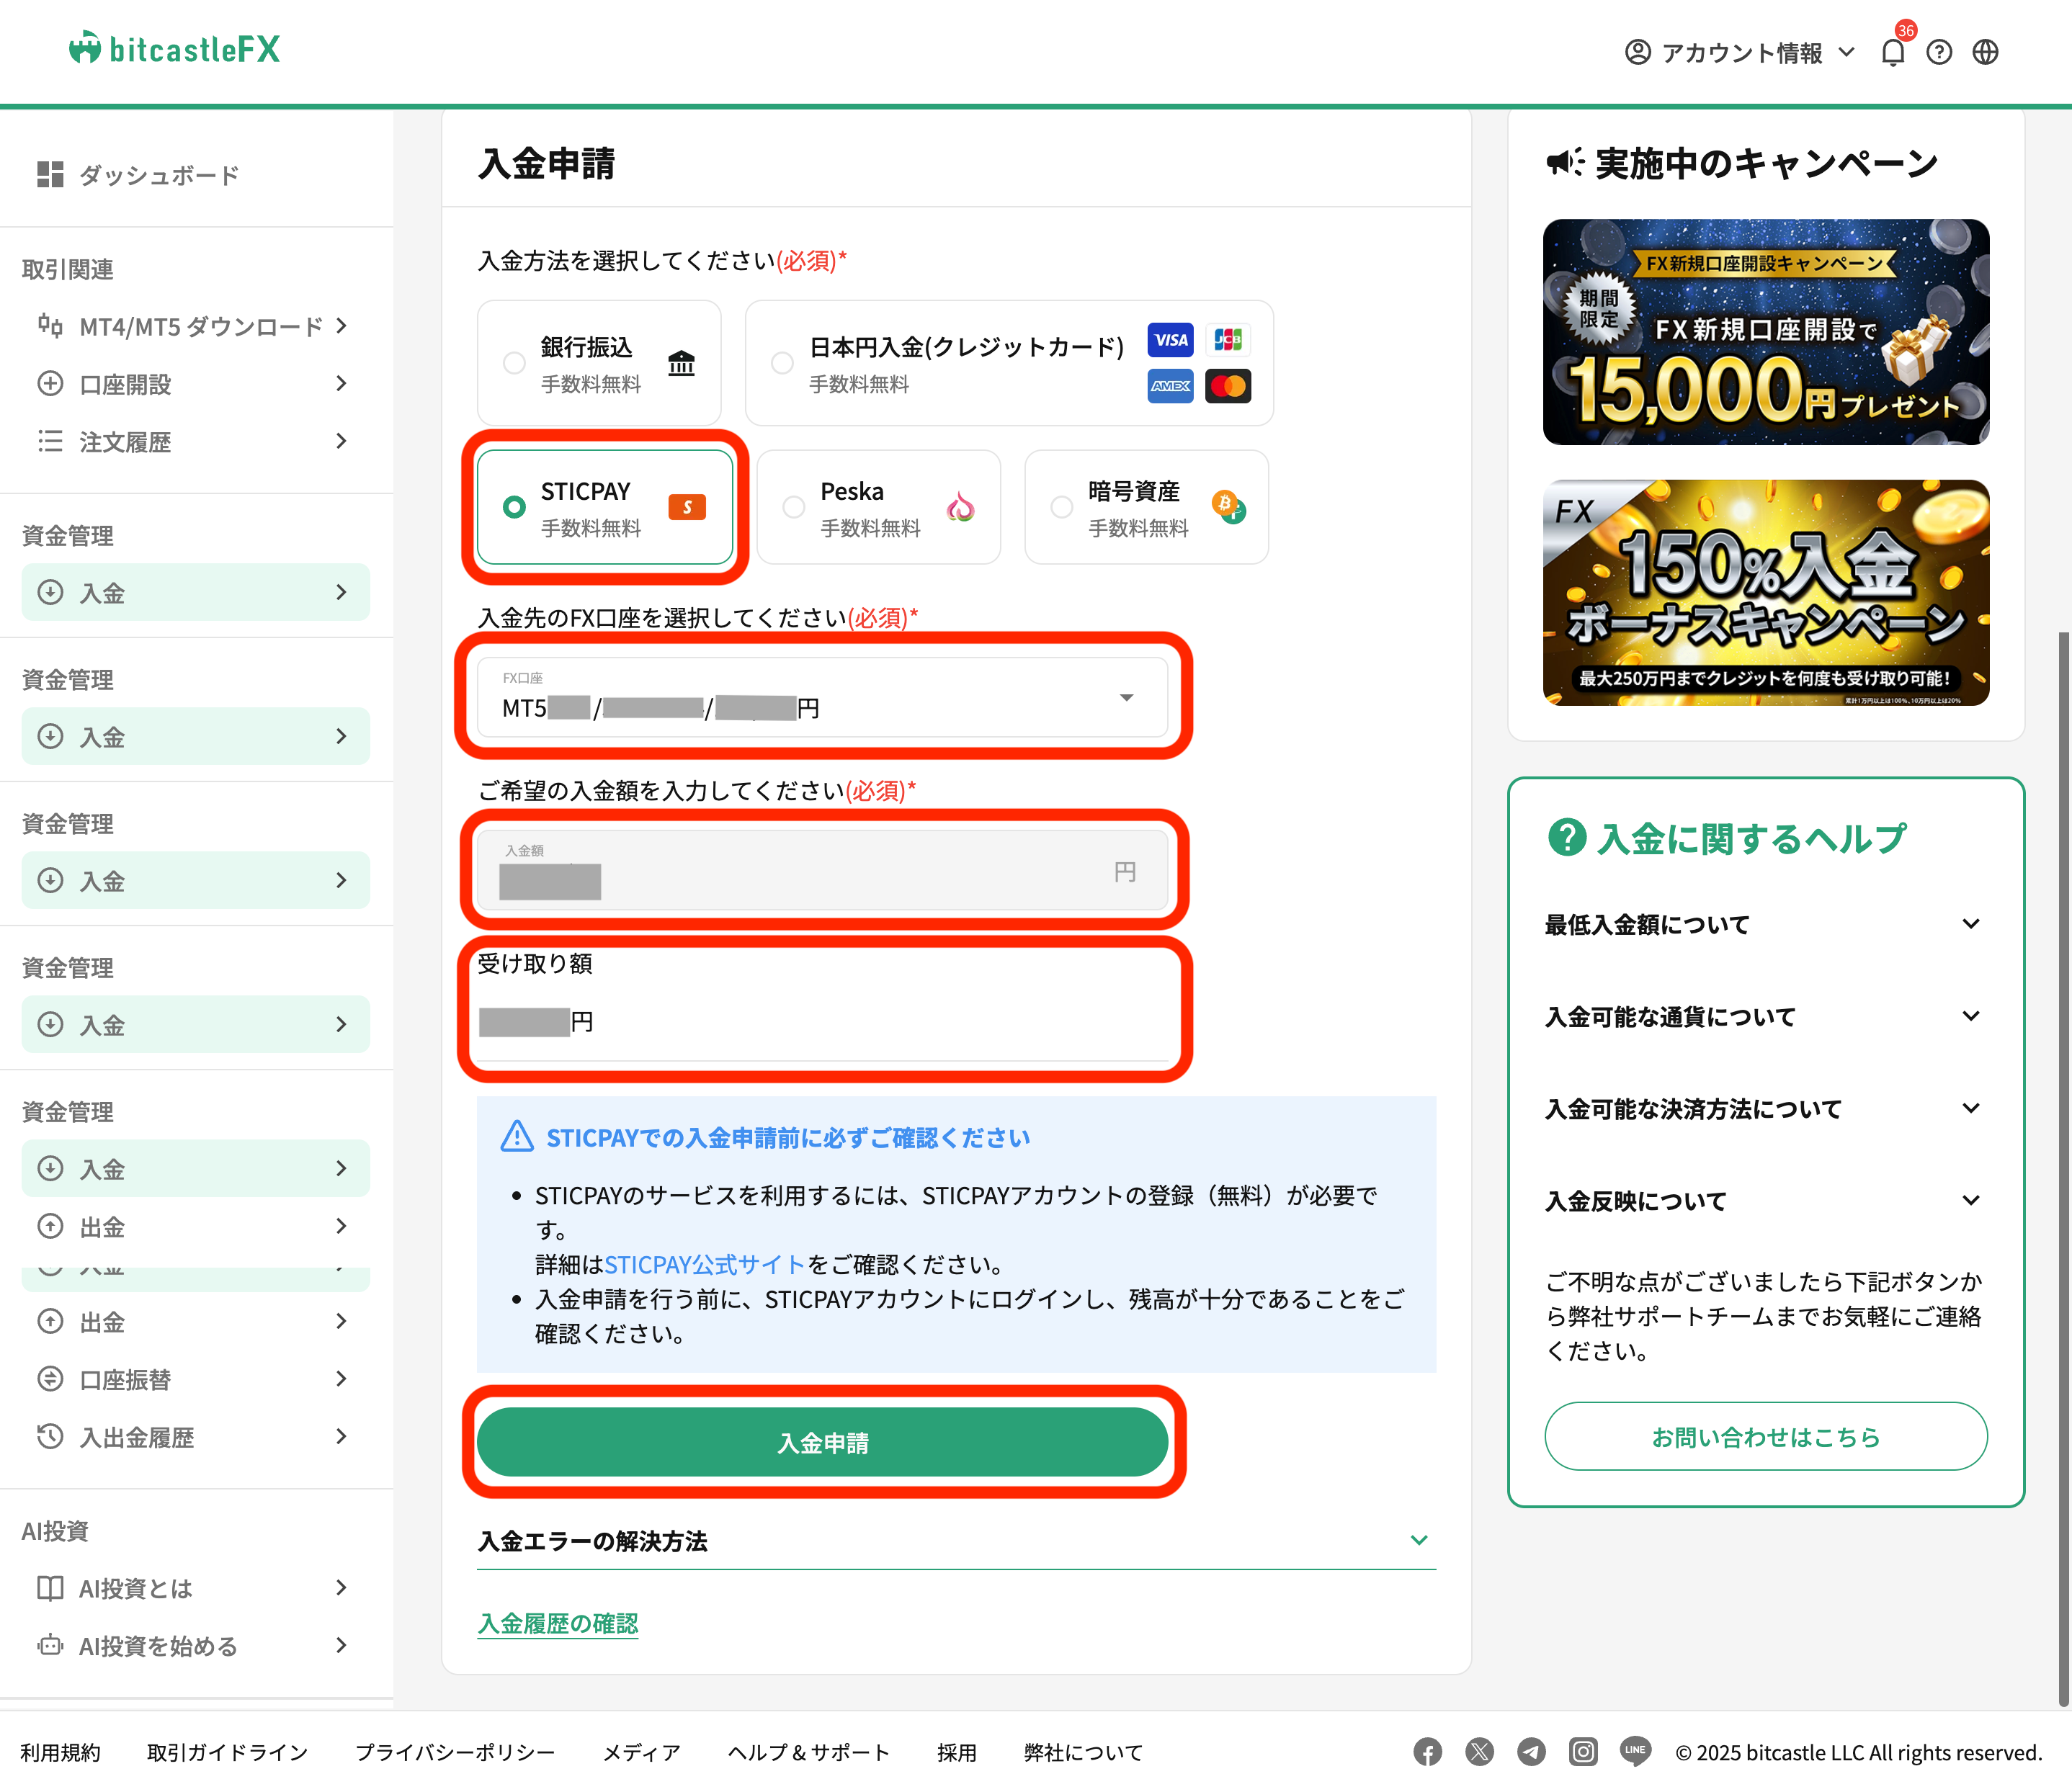This screenshot has height=1792, width=2072.
Task: Open ヘルプ＆サポート footer link
Action: (808, 1752)
